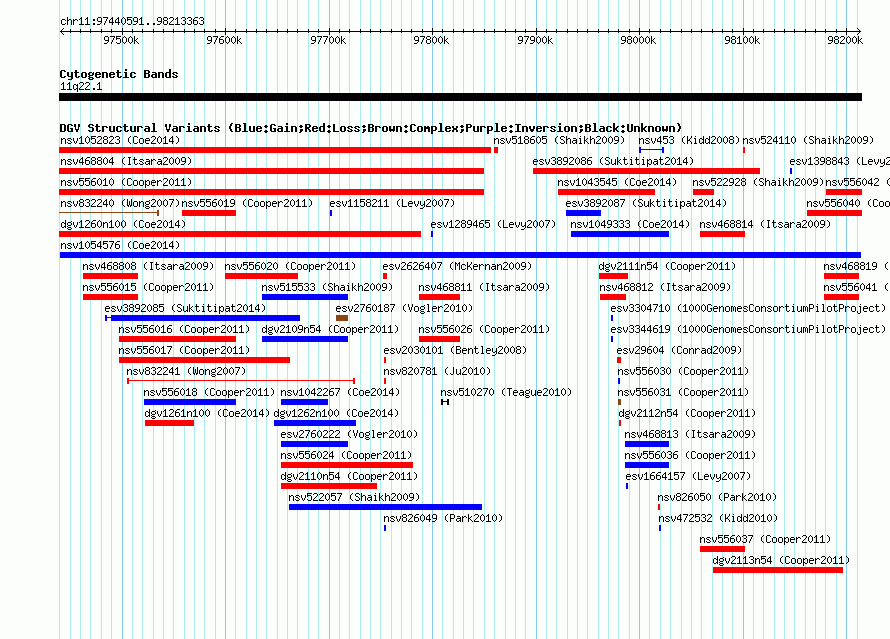Click esv3892086 (Suktitipat2014) label
This screenshot has height=639, width=890.
(613, 161)
